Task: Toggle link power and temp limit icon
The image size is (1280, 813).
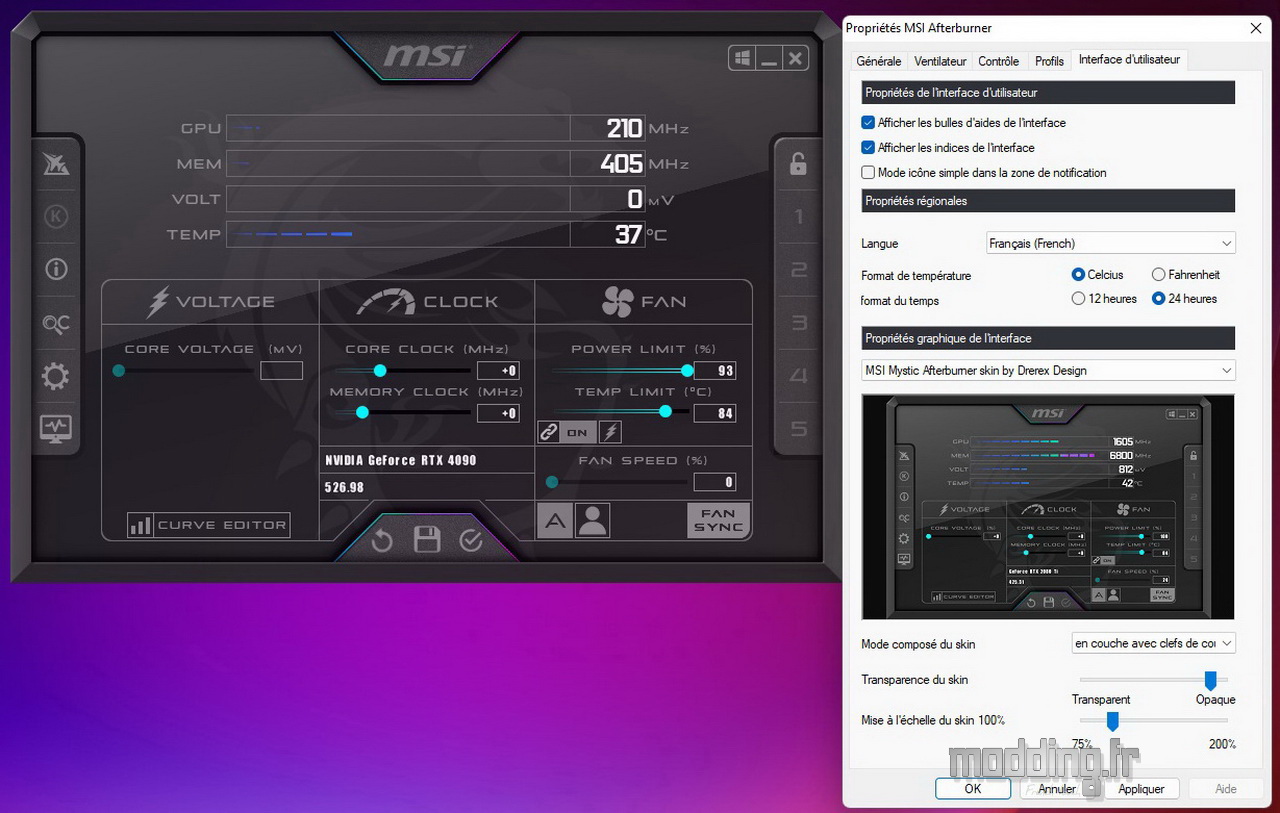Action: coord(549,433)
